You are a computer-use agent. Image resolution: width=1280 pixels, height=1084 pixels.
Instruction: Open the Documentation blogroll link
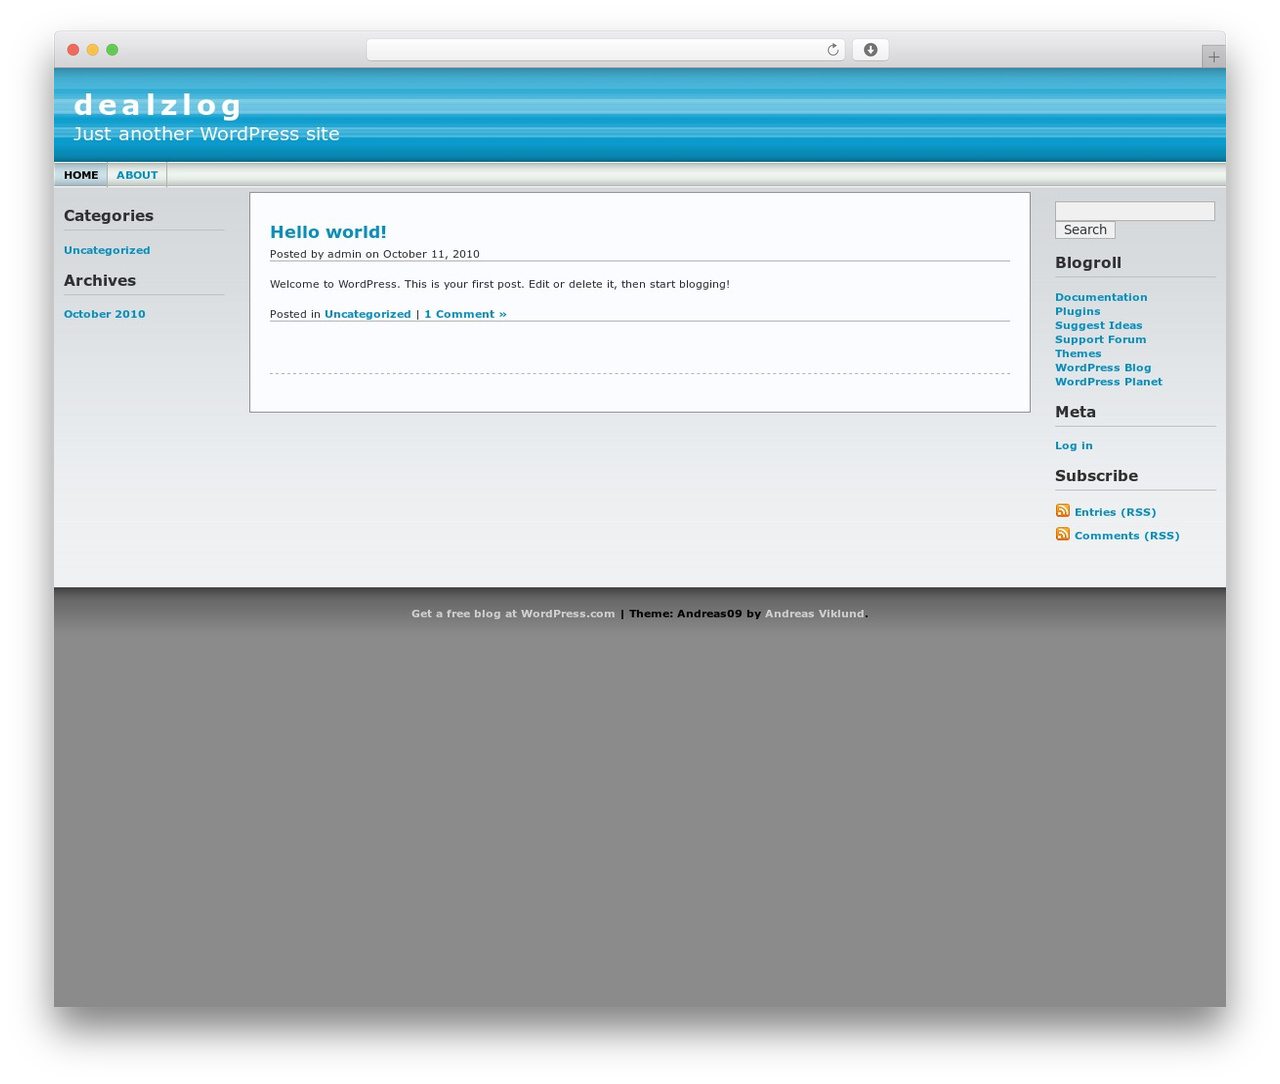coord(1101,297)
